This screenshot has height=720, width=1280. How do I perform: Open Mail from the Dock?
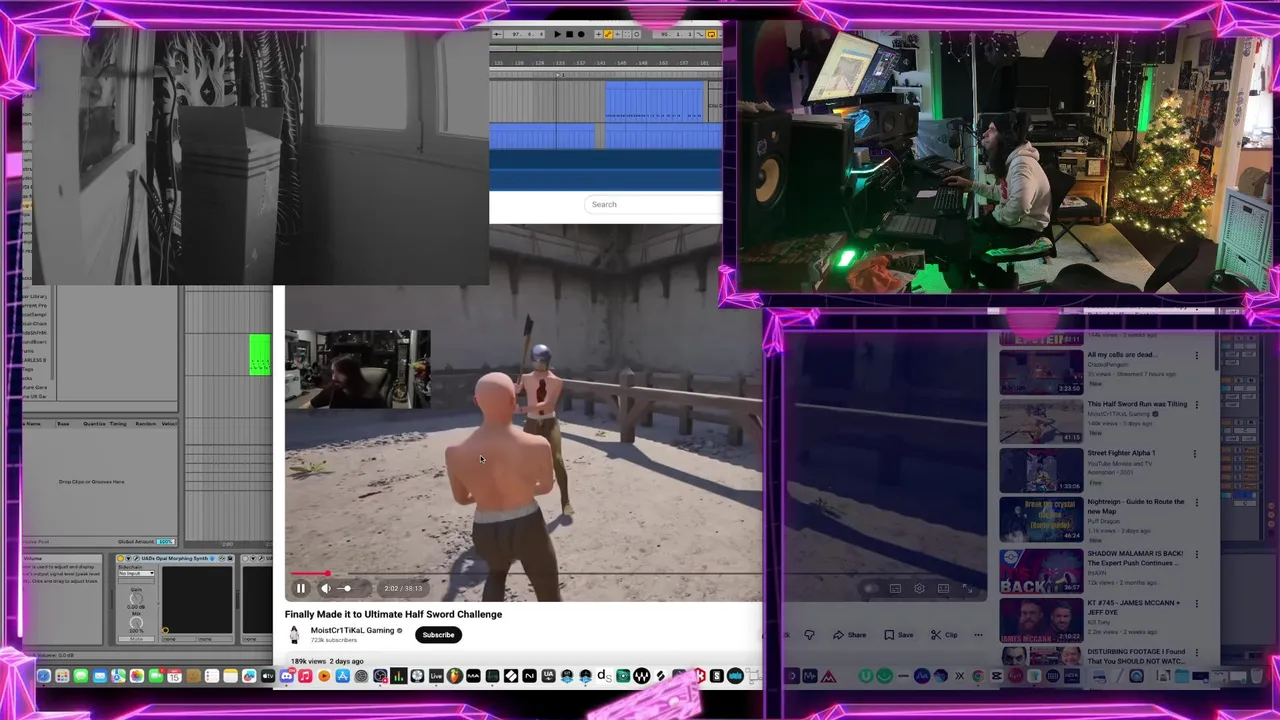coord(100,677)
